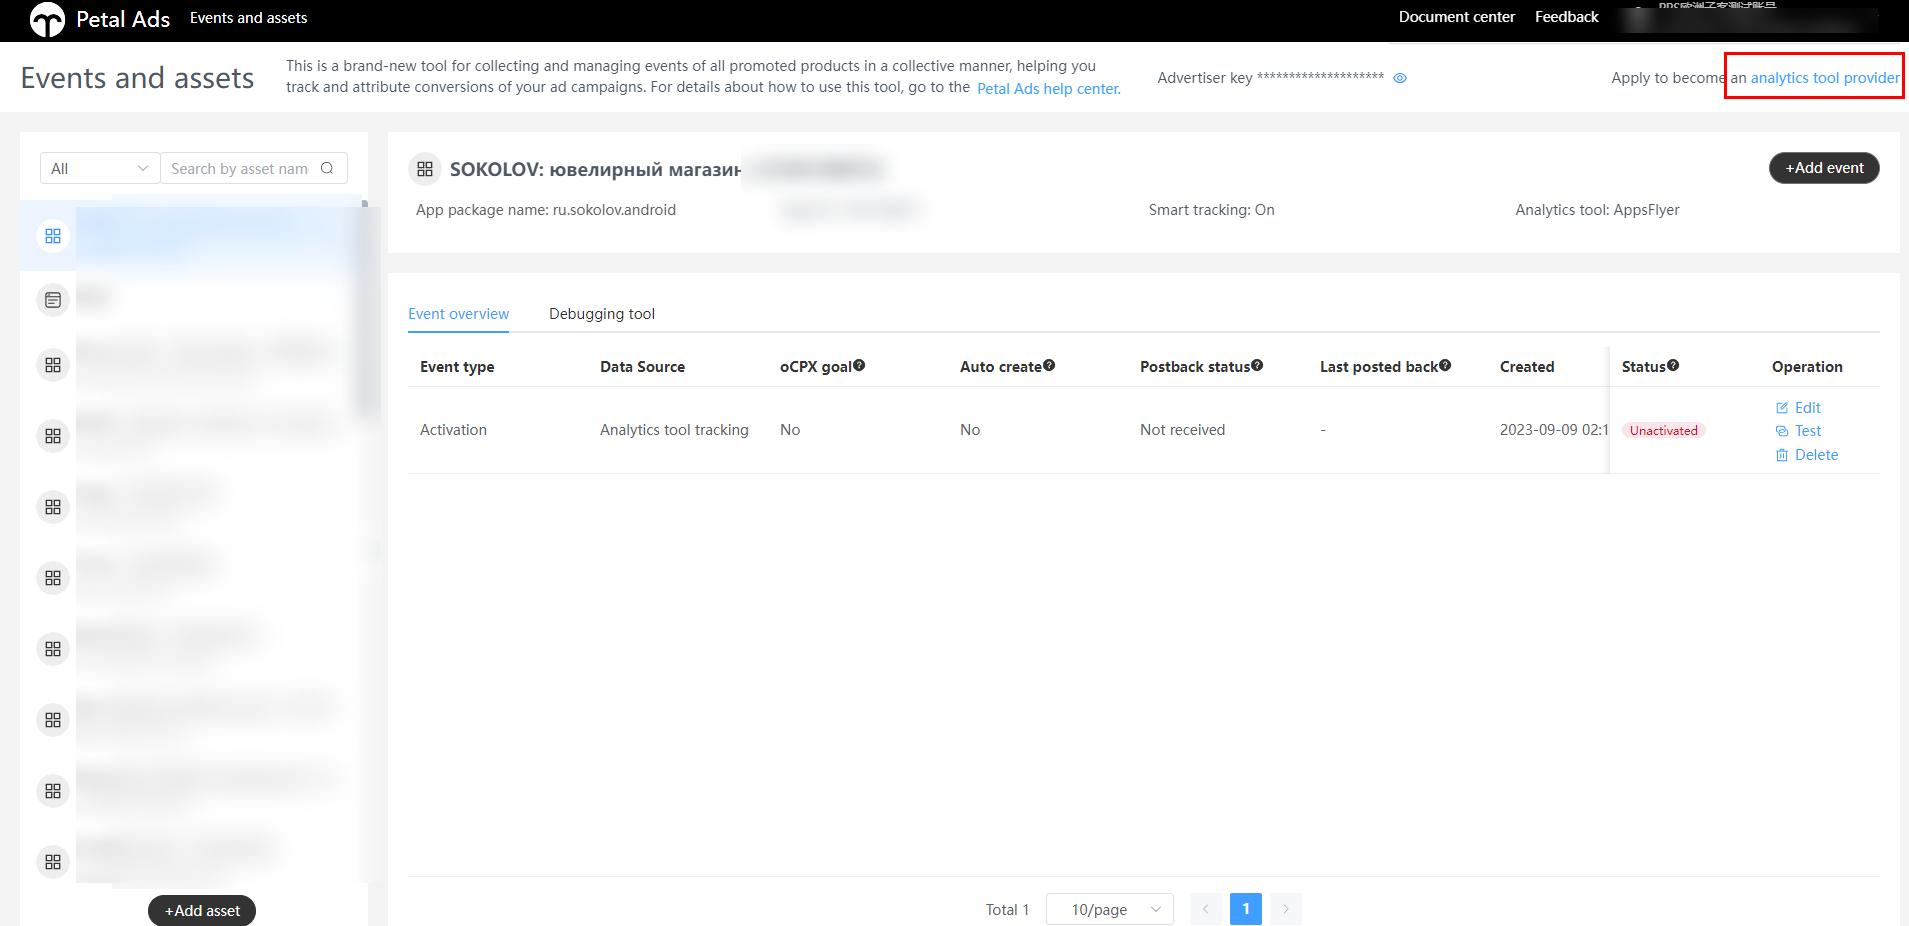This screenshot has height=926, width=1909.
Task: Click the next page arrow in pagination
Action: coord(1286,909)
